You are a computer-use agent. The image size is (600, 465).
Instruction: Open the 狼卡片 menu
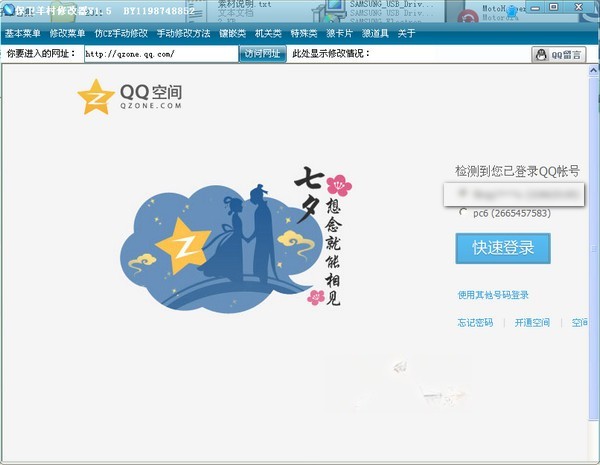pyautogui.click(x=339, y=33)
